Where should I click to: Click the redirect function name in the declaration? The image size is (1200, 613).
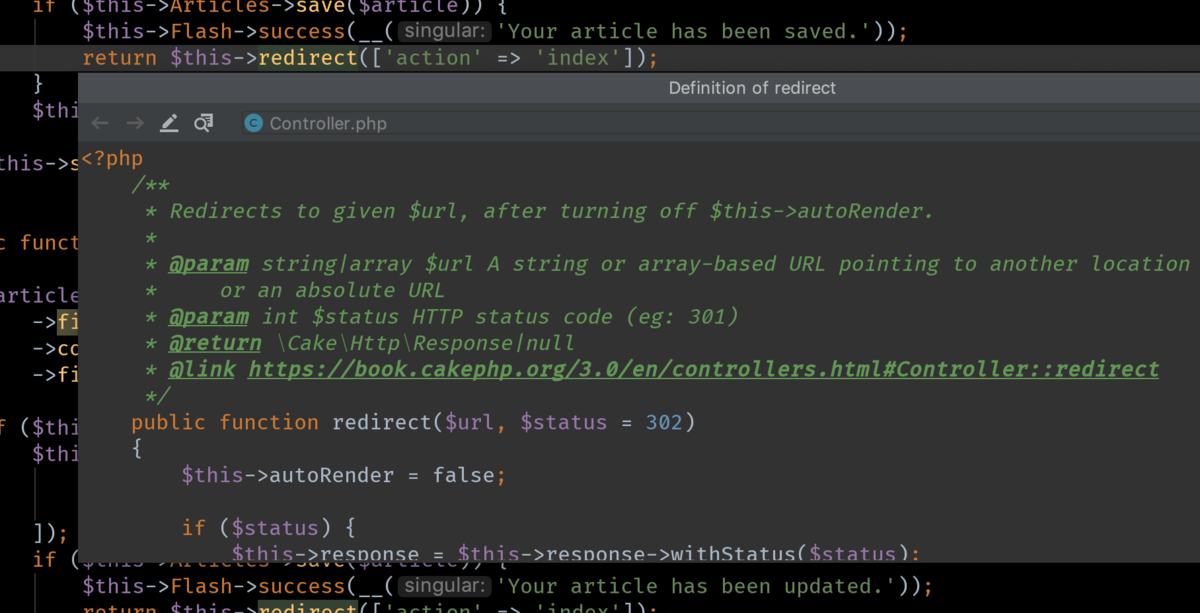pos(382,422)
